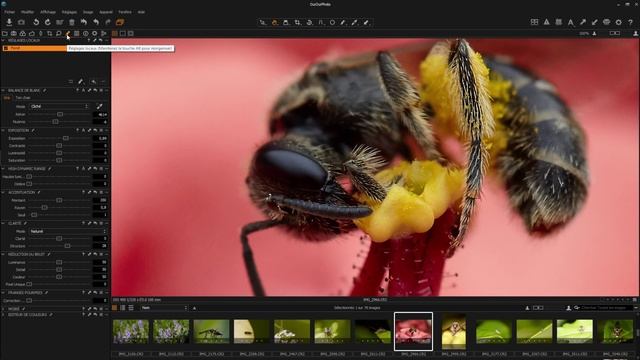Select the Loupe cursor tool
This screenshot has height=360, width=640.
pos(286,22)
